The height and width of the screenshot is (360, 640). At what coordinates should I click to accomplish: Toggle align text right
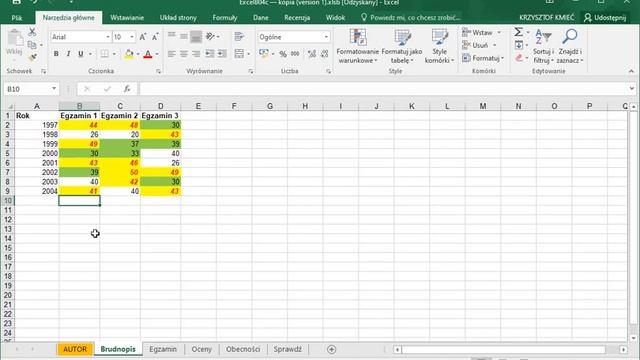pyautogui.click(x=196, y=54)
